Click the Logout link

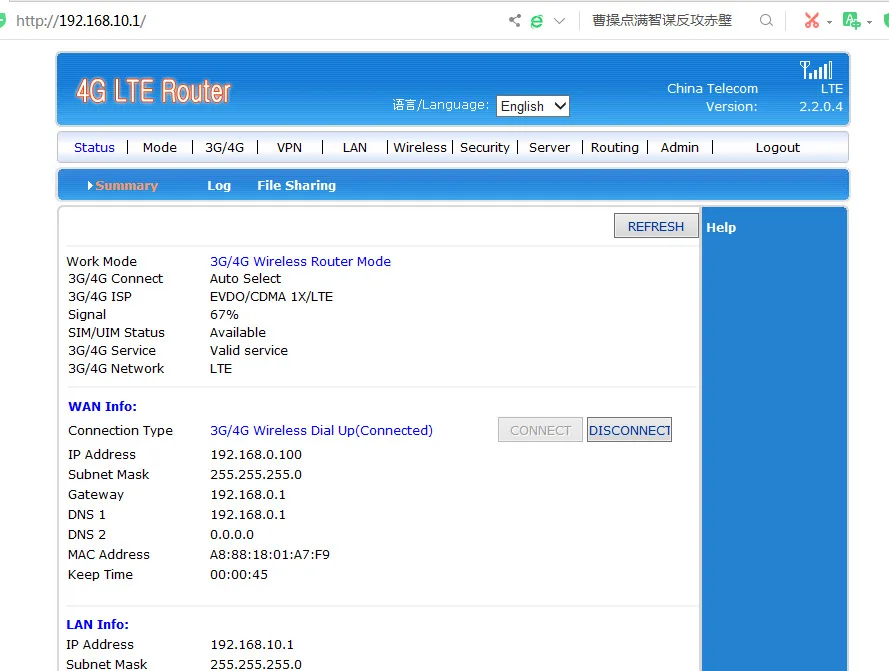(x=777, y=147)
